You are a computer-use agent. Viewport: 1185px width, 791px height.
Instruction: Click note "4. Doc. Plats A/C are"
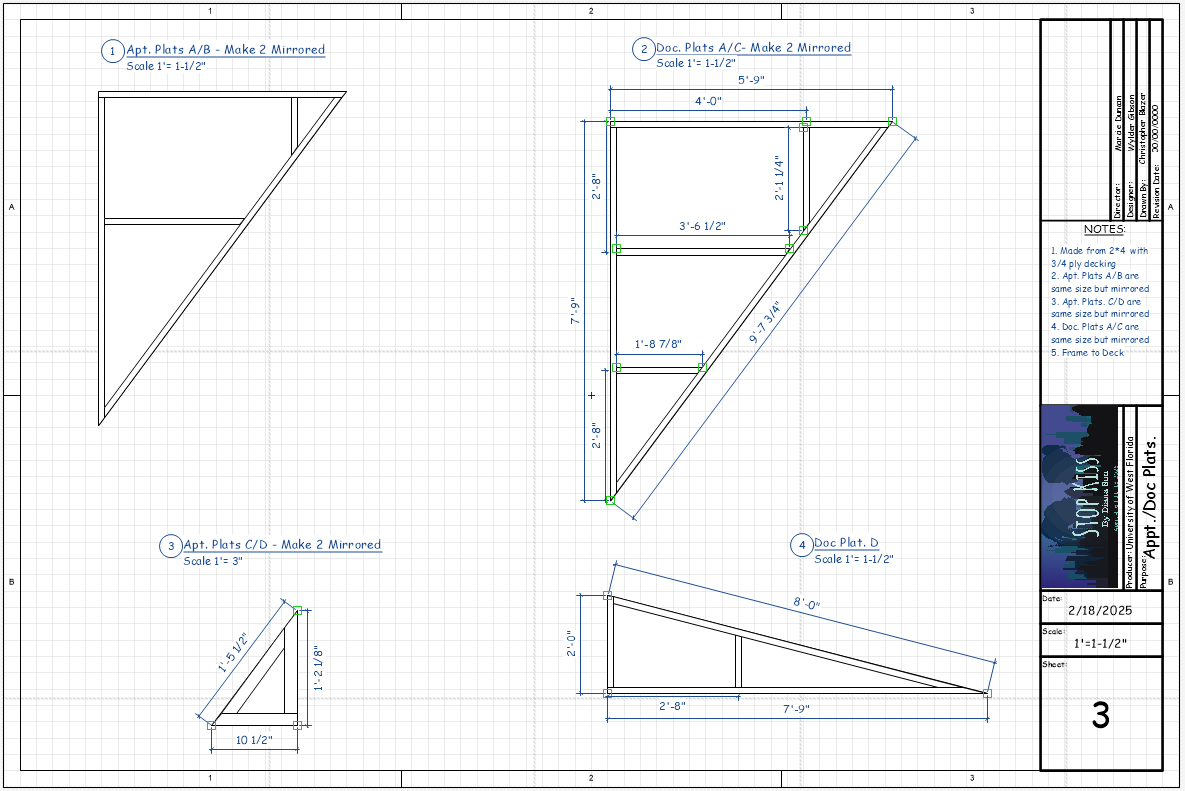point(1095,327)
